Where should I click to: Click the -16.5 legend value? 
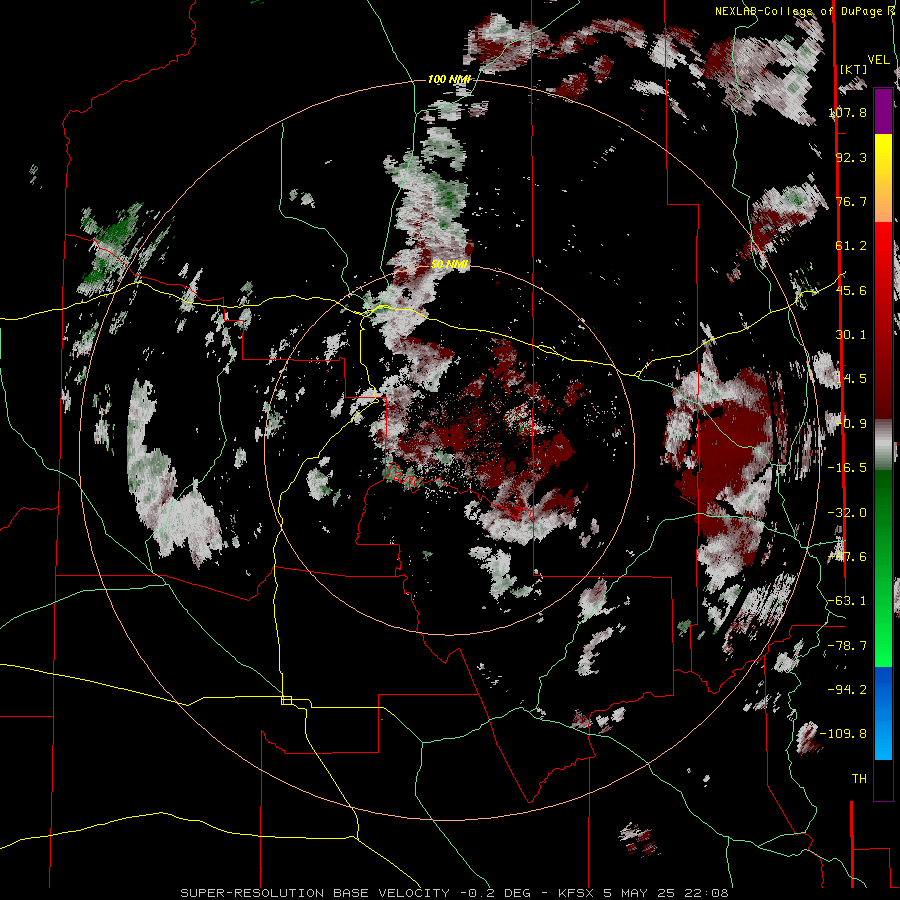tap(847, 468)
